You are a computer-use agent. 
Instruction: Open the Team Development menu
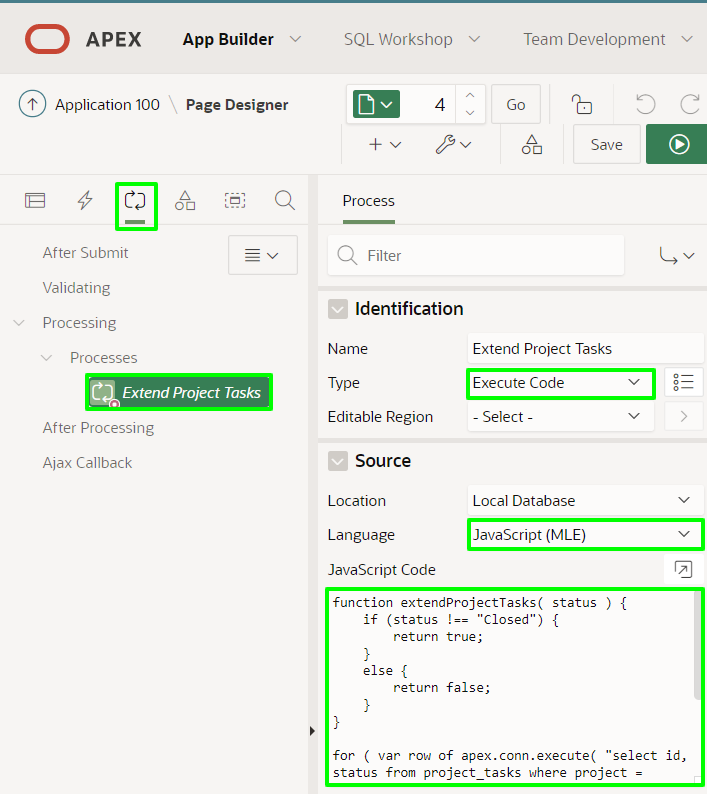pos(594,39)
